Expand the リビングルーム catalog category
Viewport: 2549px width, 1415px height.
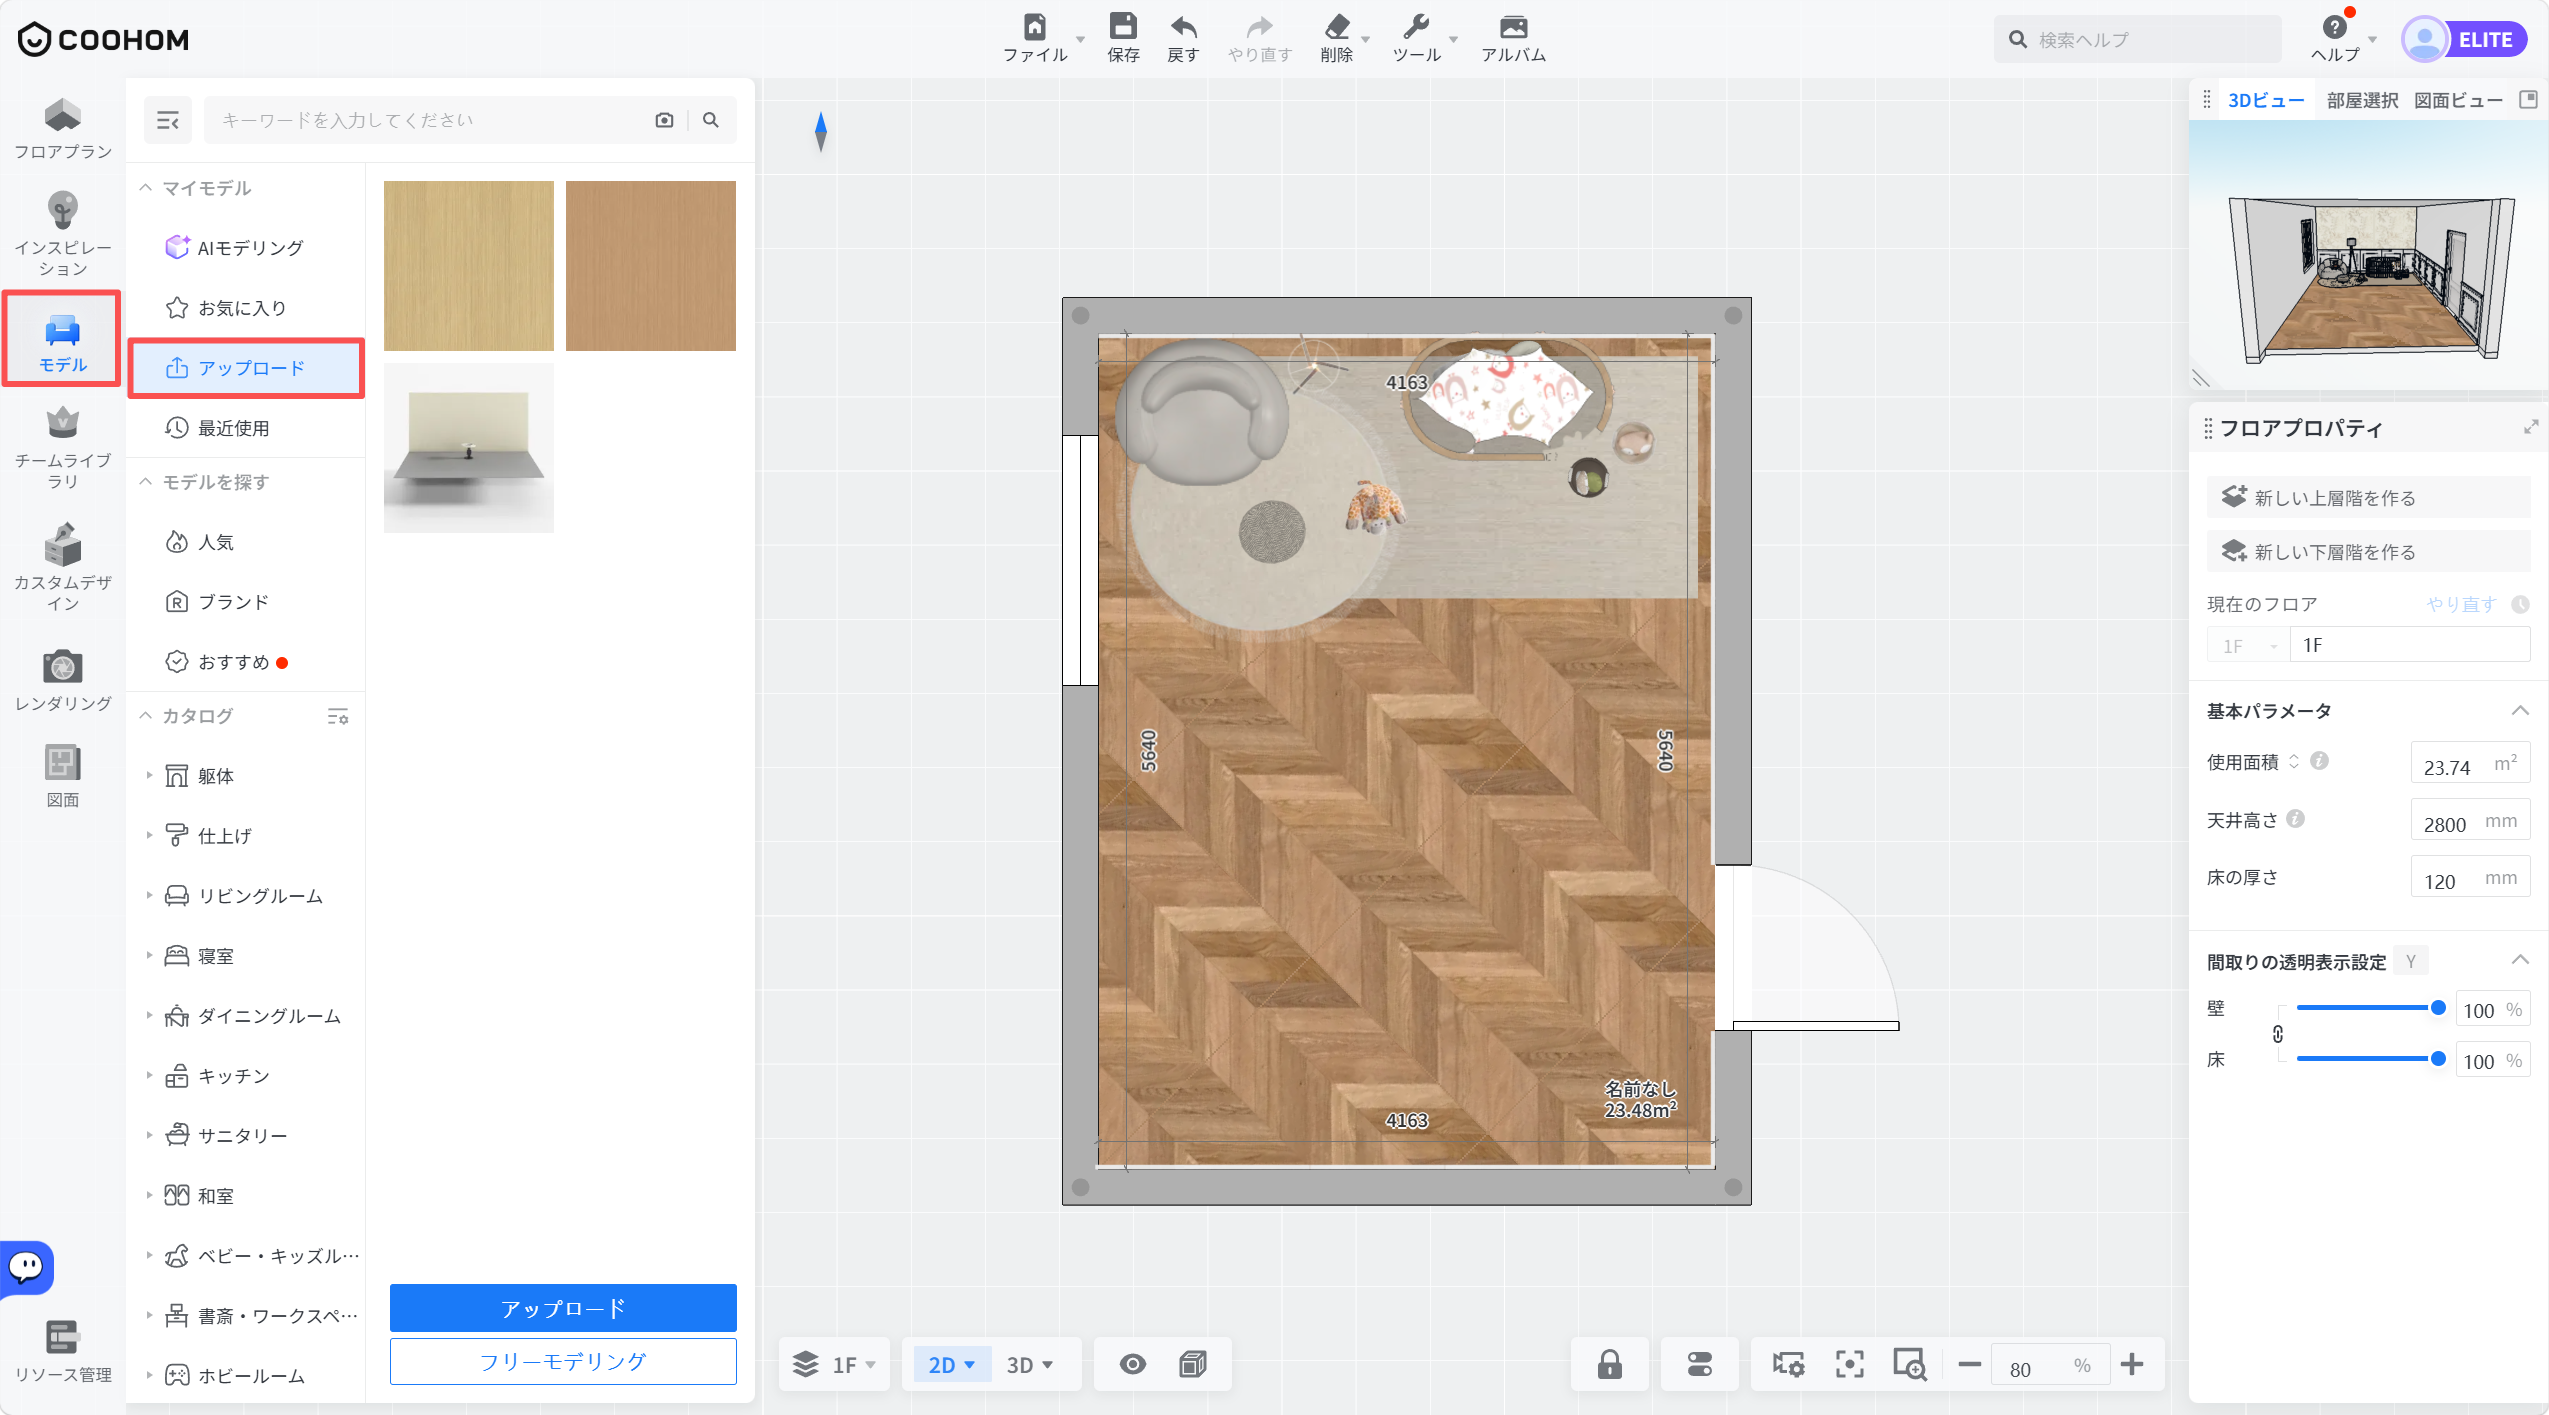149,896
